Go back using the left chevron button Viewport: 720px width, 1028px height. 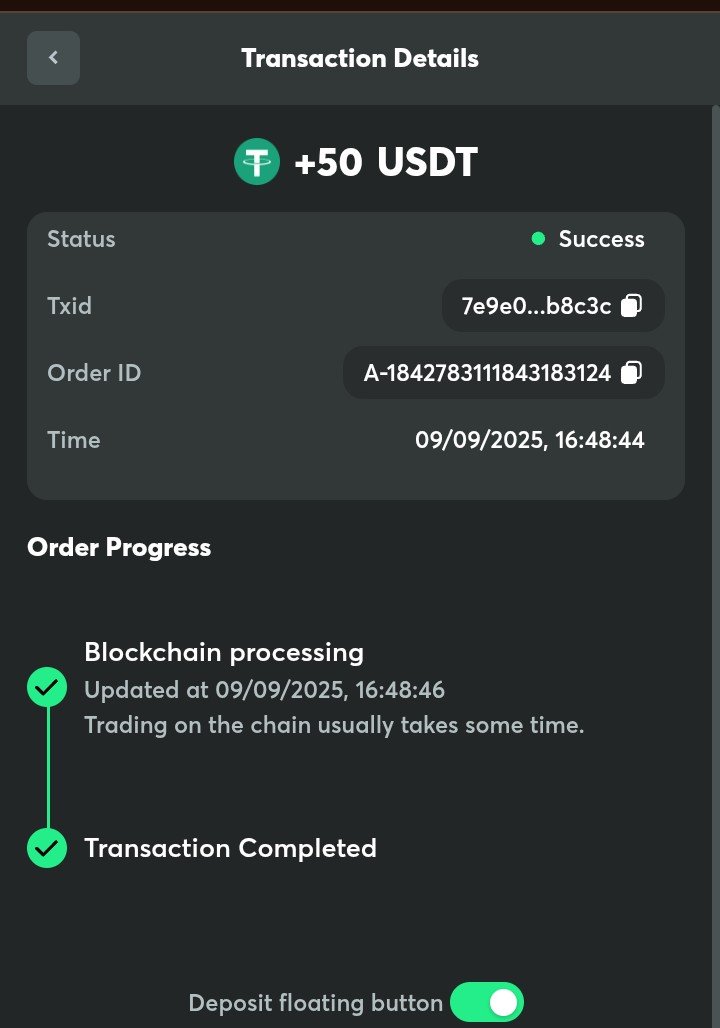pyautogui.click(x=53, y=58)
